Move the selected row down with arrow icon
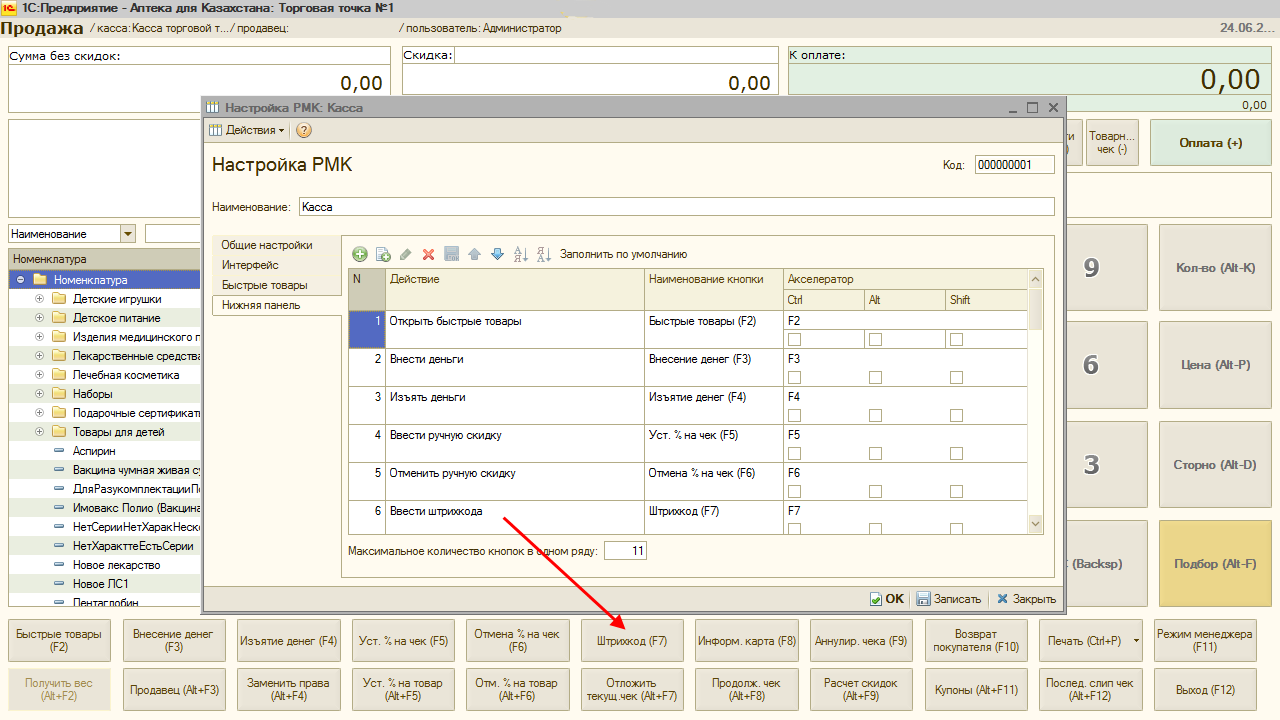This screenshot has height=720, width=1280. [x=497, y=255]
